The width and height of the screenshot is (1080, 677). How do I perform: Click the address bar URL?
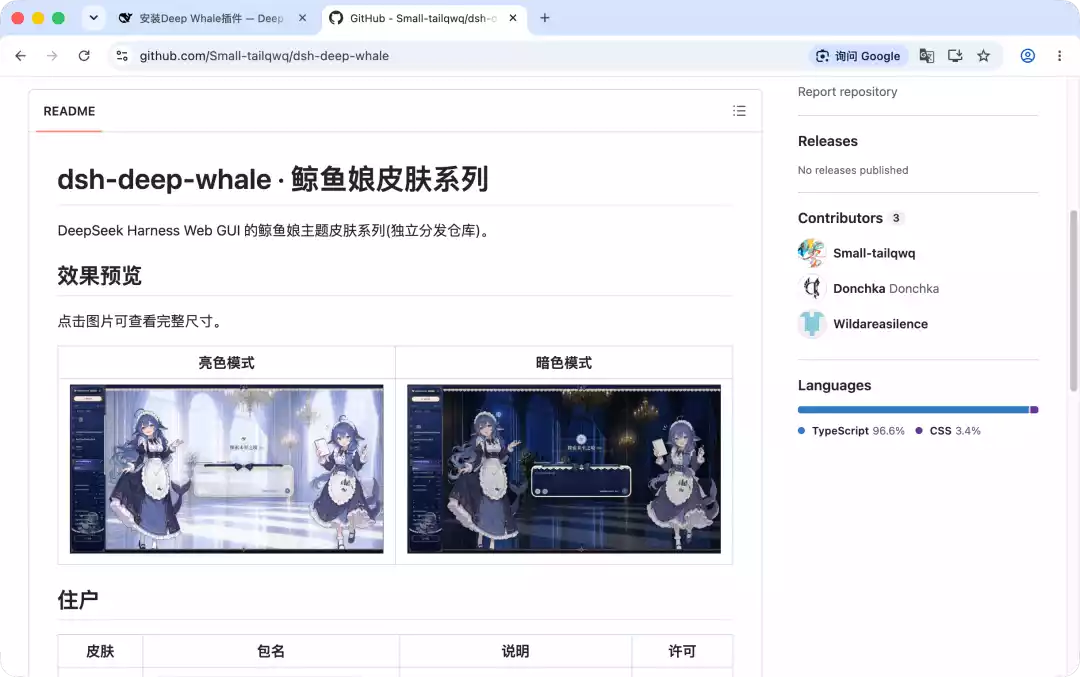tap(264, 56)
